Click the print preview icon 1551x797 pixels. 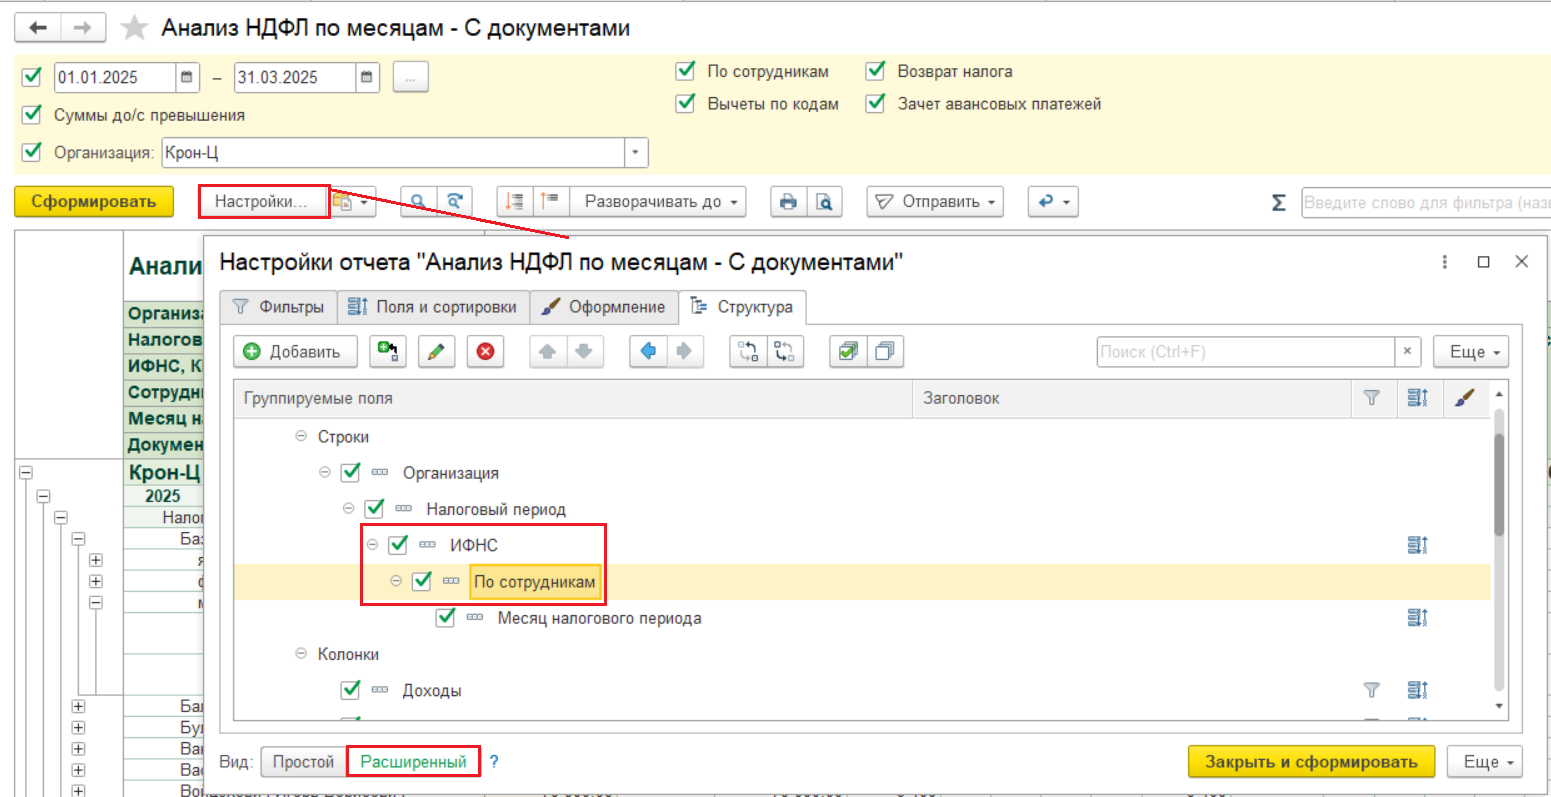point(824,202)
